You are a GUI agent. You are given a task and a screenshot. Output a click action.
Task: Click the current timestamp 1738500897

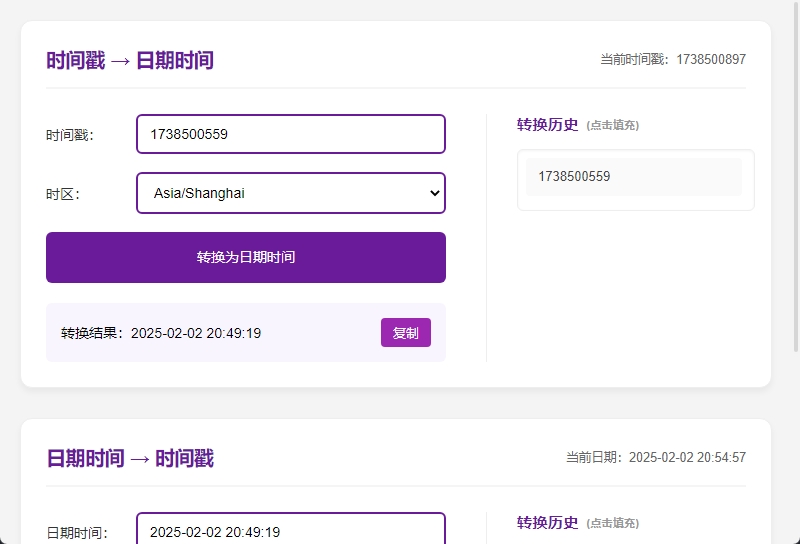pyautogui.click(x=711, y=59)
